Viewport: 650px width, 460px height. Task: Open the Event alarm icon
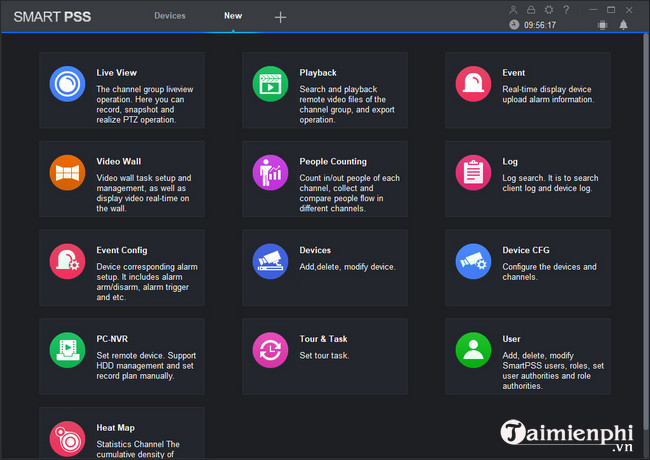point(473,84)
